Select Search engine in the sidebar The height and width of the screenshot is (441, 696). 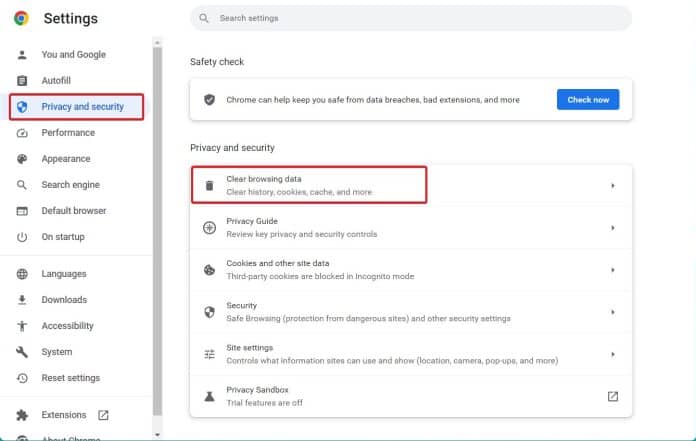coord(70,185)
